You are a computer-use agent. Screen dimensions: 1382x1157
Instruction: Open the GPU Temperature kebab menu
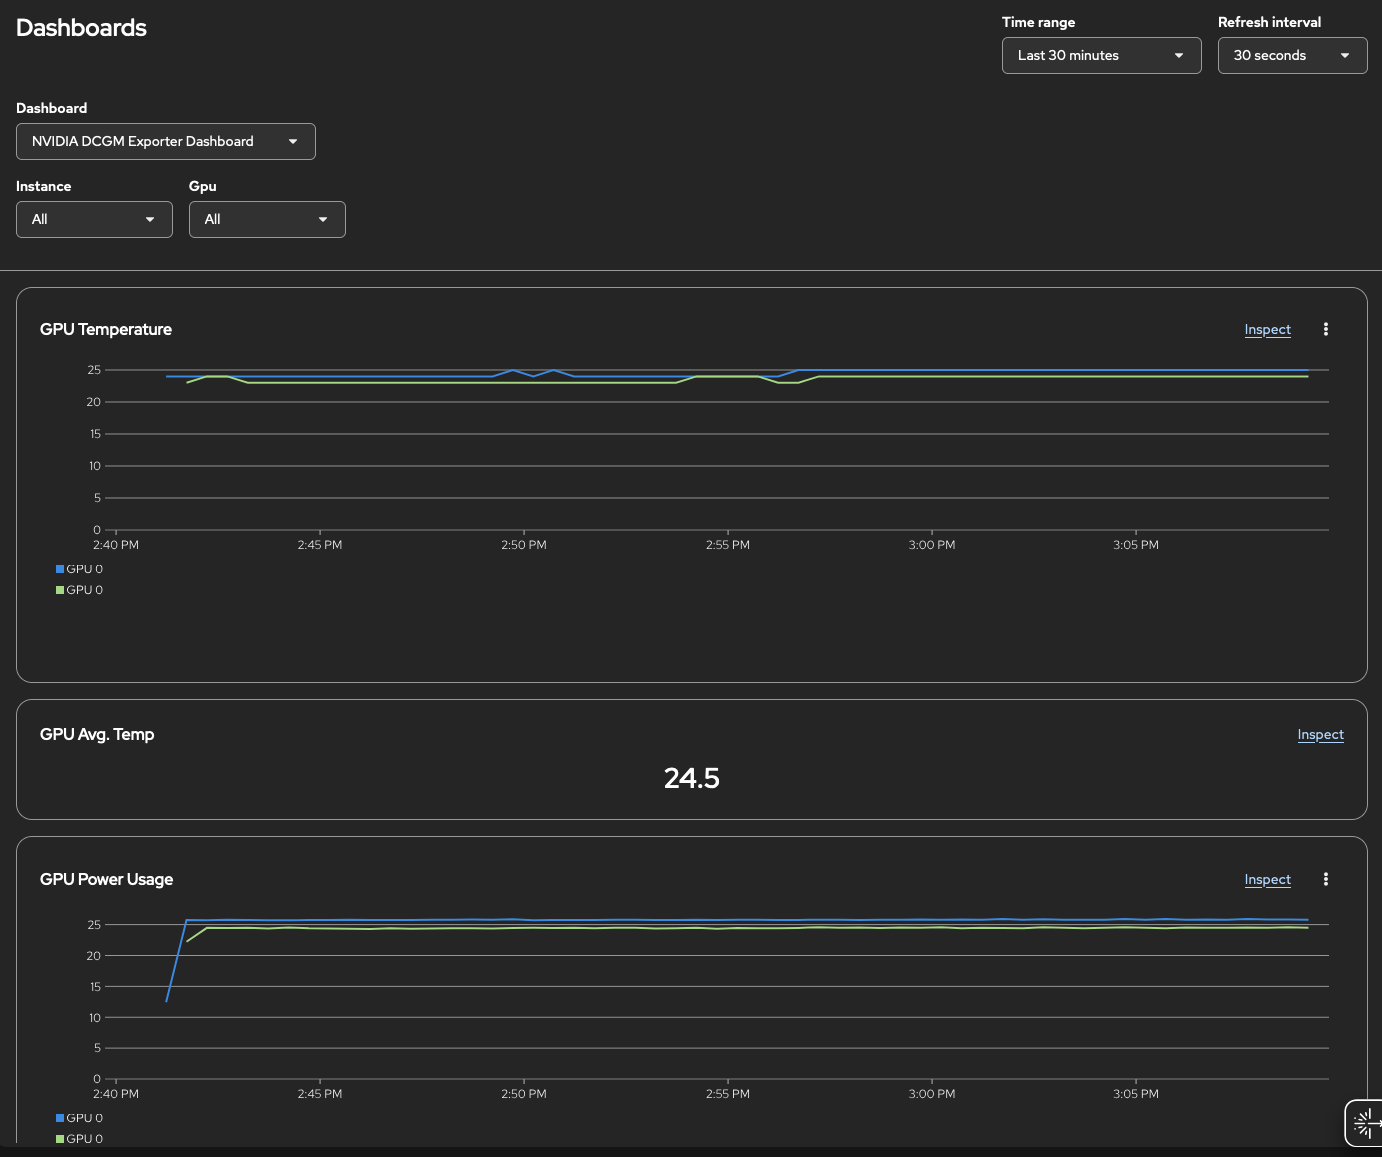click(x=1326, y=329)
